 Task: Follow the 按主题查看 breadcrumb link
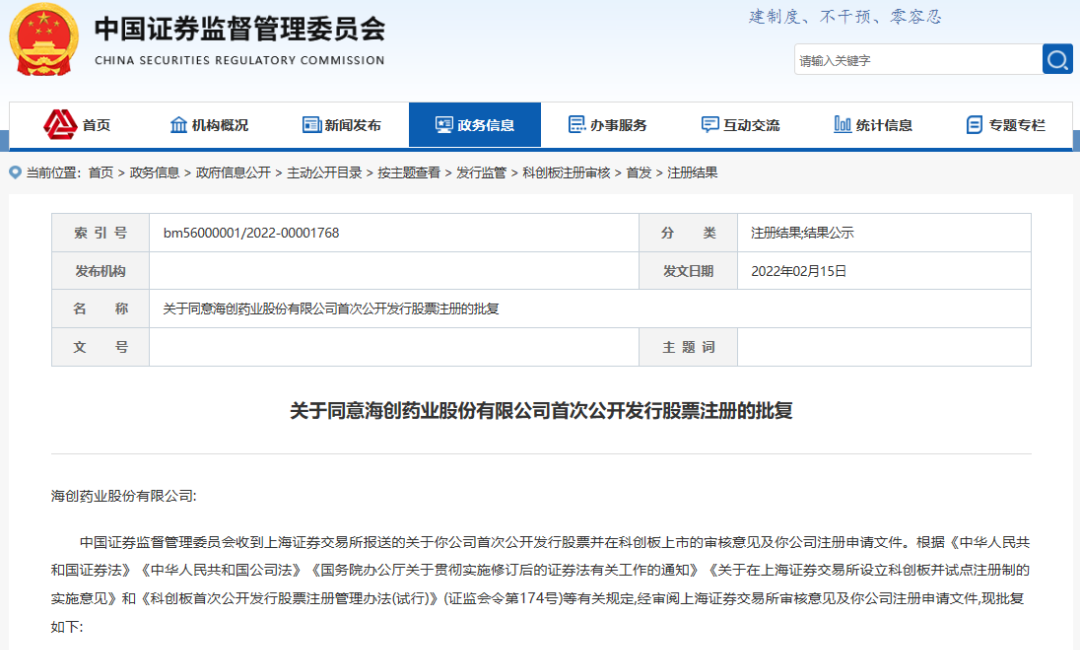tap(409, 173)
